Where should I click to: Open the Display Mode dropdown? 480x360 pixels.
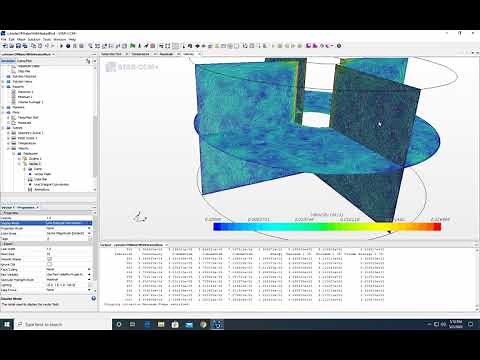coord(89,223)
